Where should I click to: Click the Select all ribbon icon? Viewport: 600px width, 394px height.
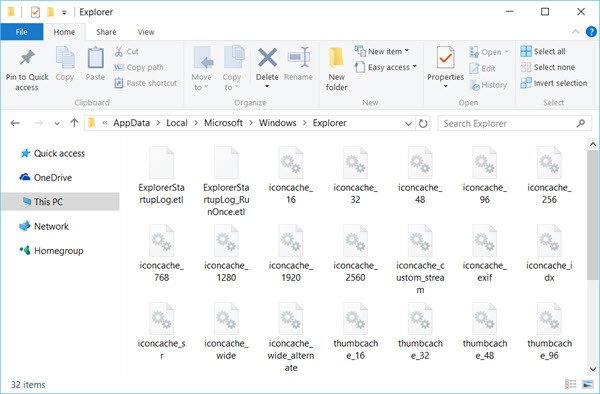pyautogui.click(x=526, y=51)
